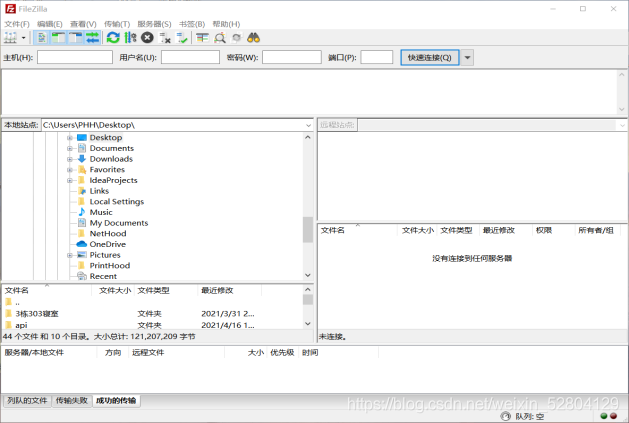Screen dimensions: 629x423
Task: Select Local Settings in the tree
Action: point(117,201)
